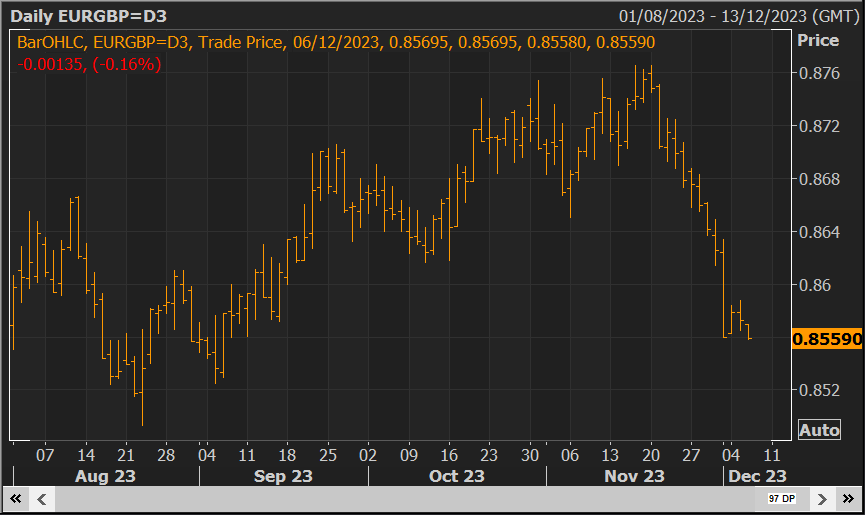Click the -0.00135, (-0.16%) change readout
865x515 pixels.
pos(89,65)
